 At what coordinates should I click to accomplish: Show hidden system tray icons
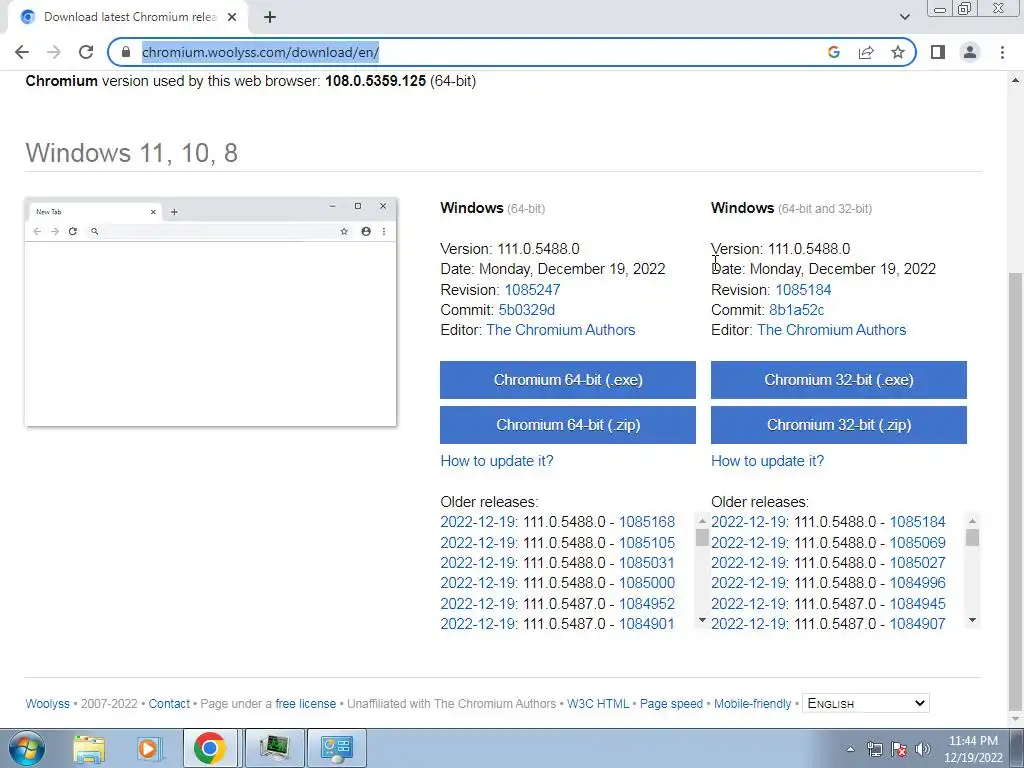[x=850, y=749]
